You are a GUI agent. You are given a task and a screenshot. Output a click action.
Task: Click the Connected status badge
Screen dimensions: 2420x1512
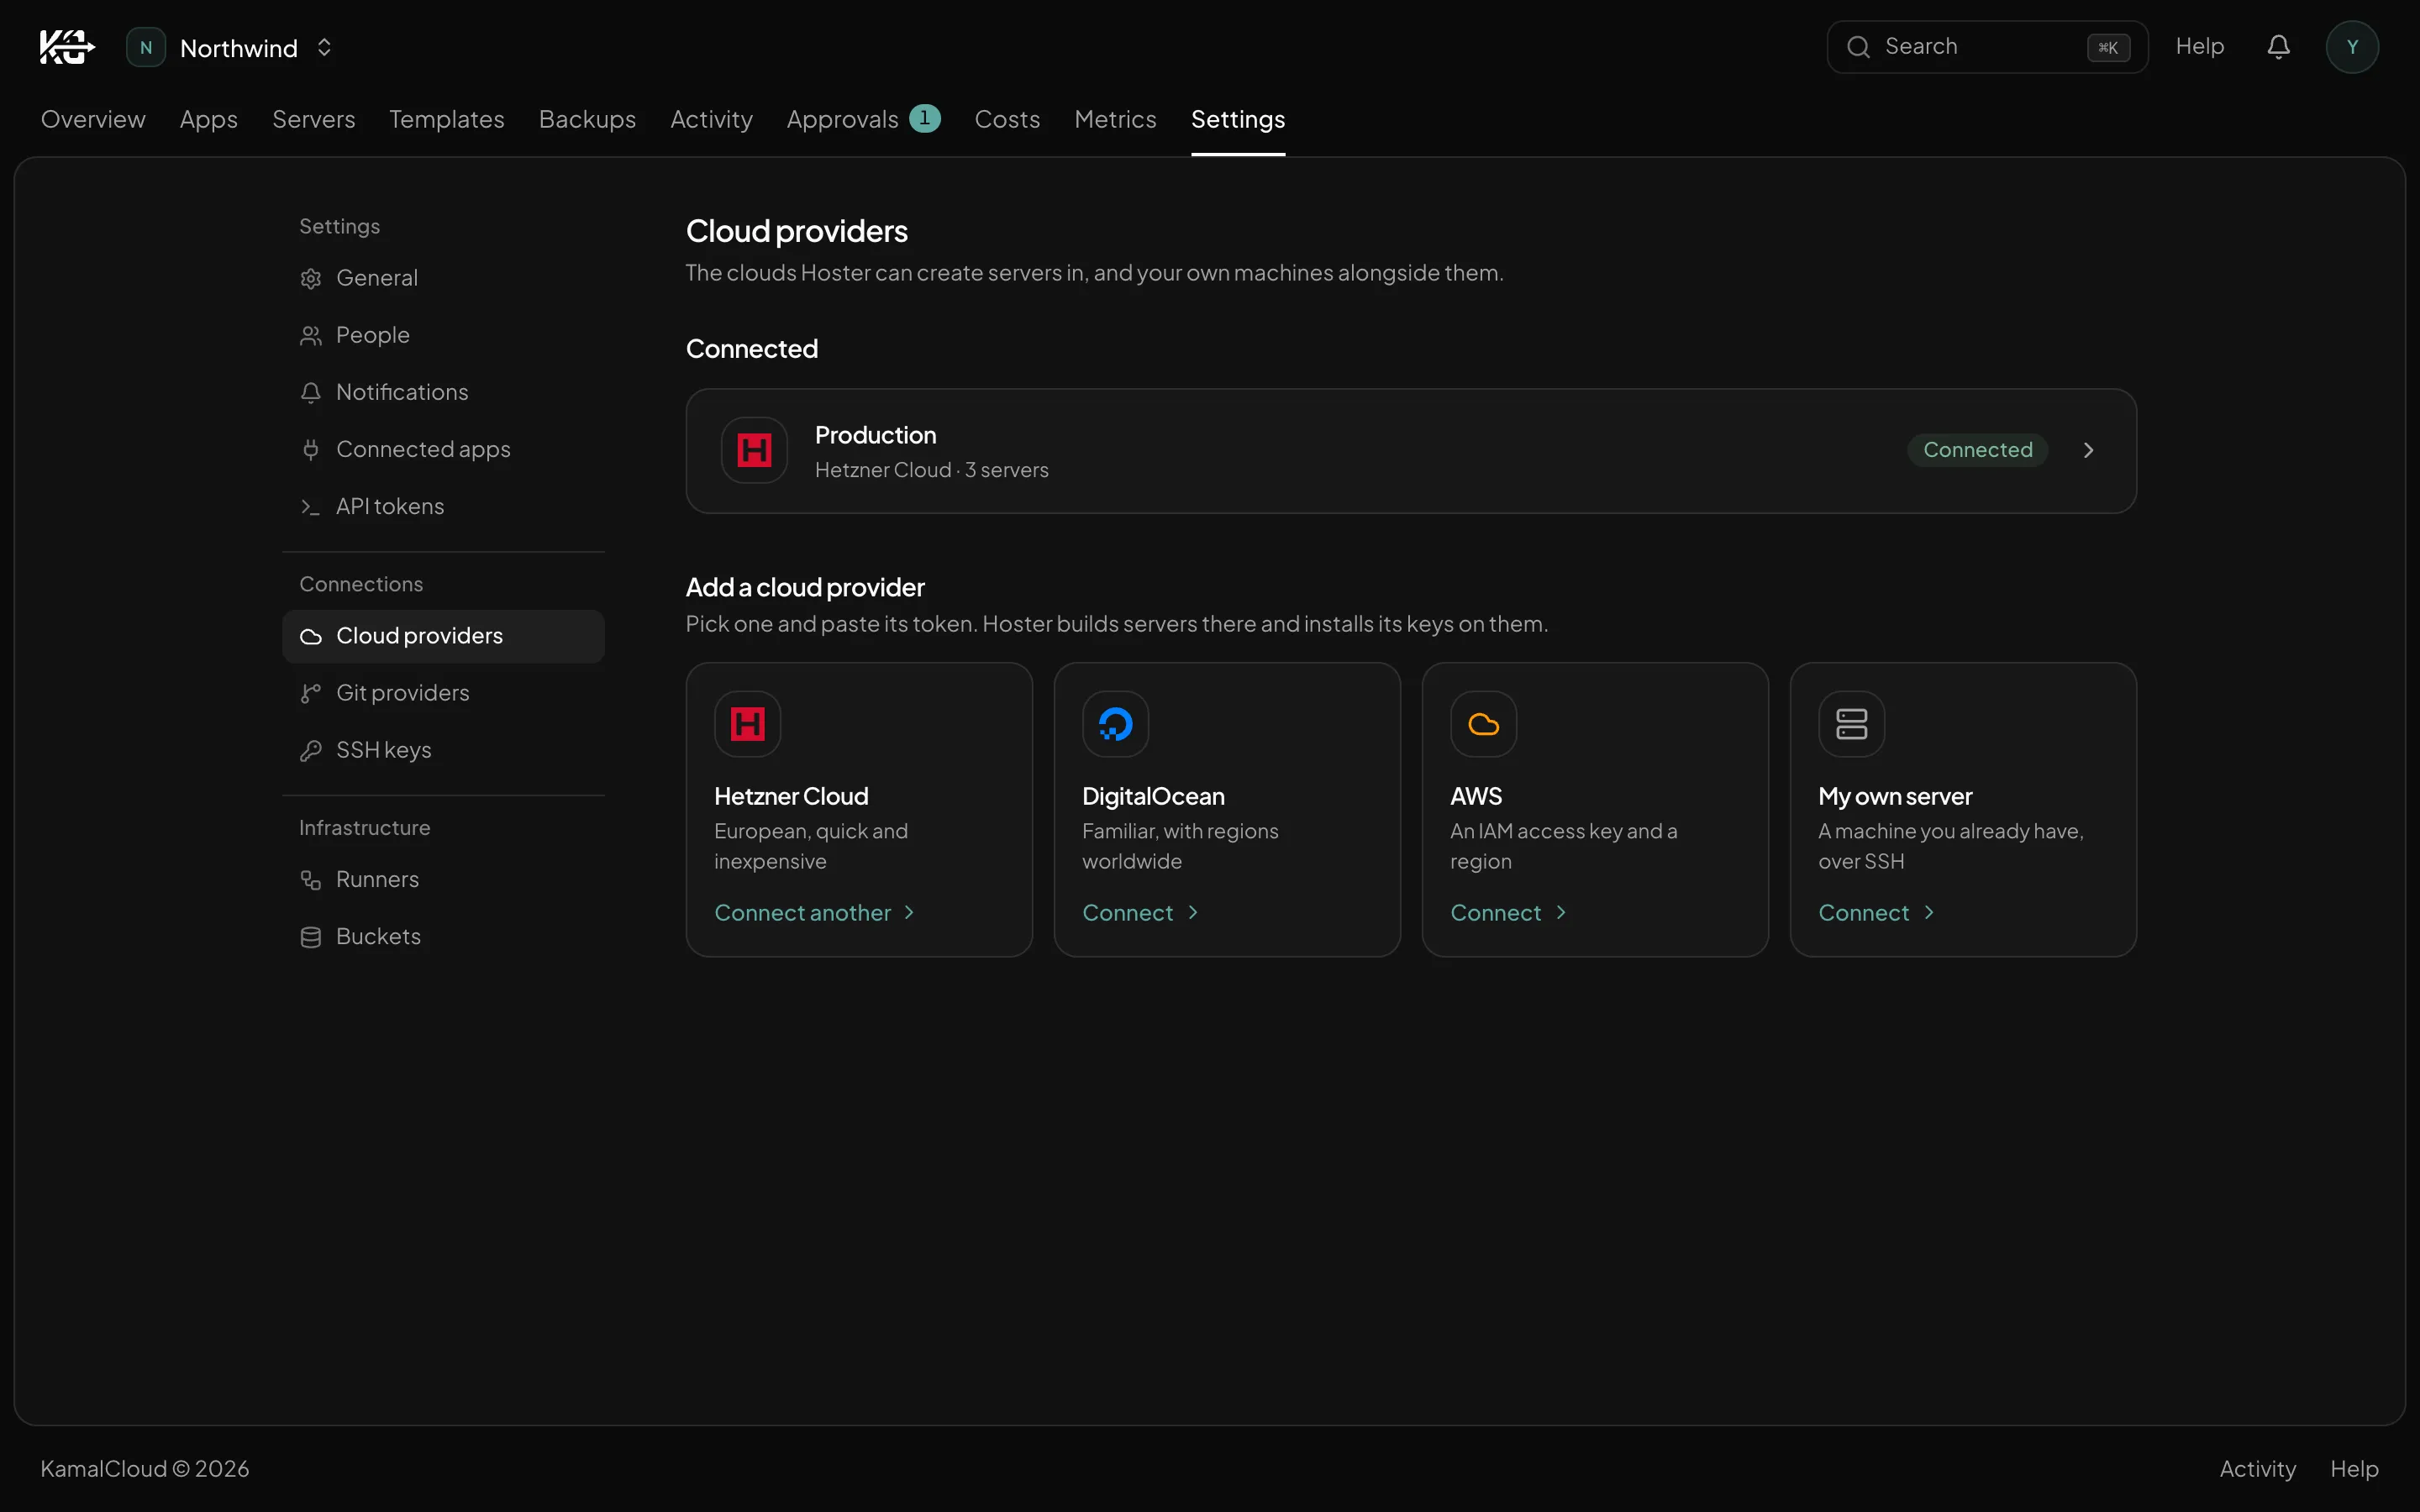click(1977, 450)
